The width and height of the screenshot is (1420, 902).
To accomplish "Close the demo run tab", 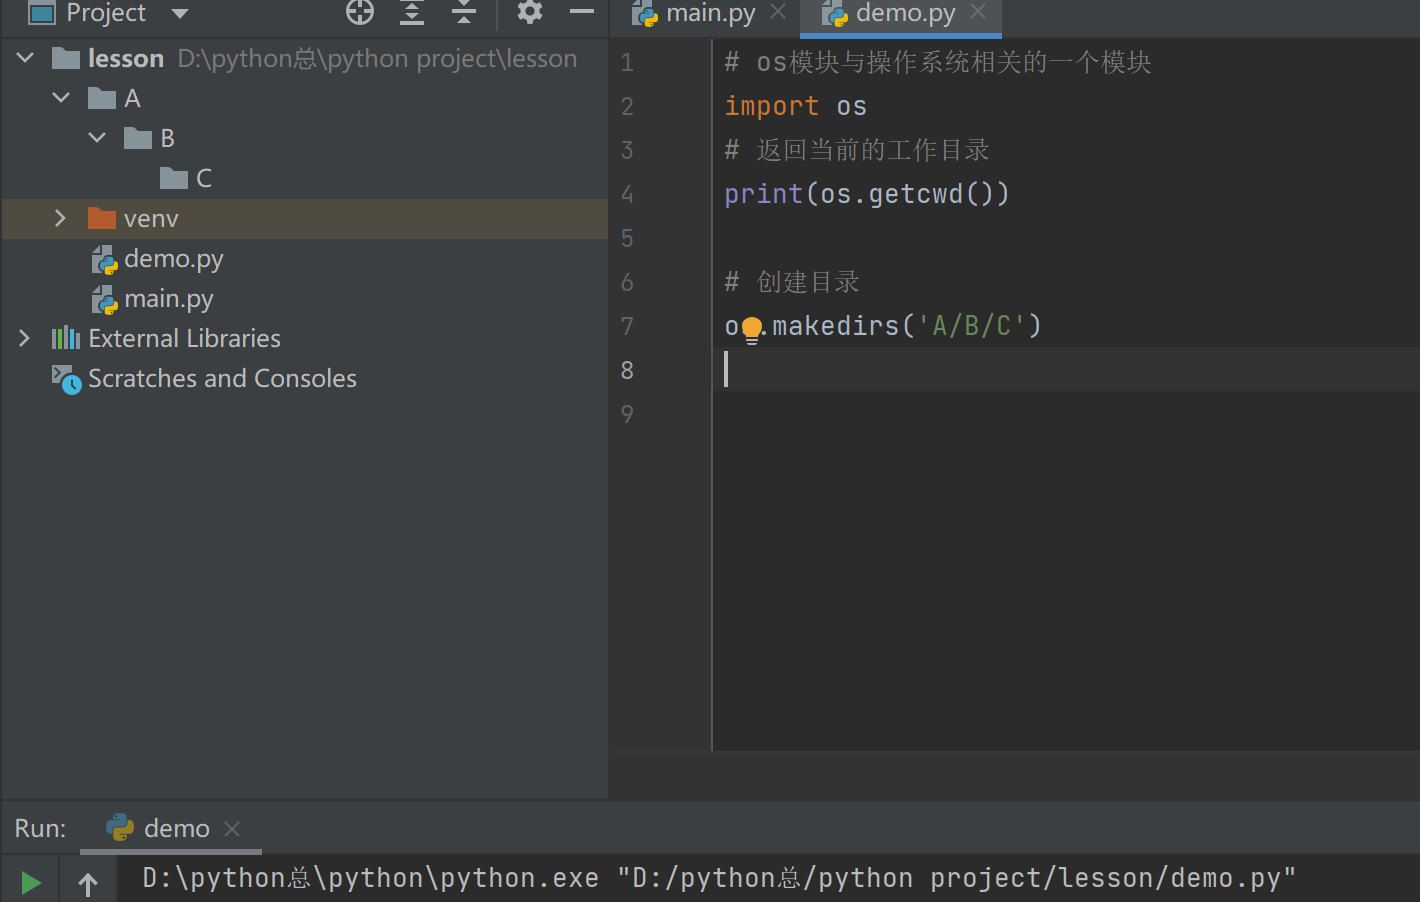I will (232, 829).
